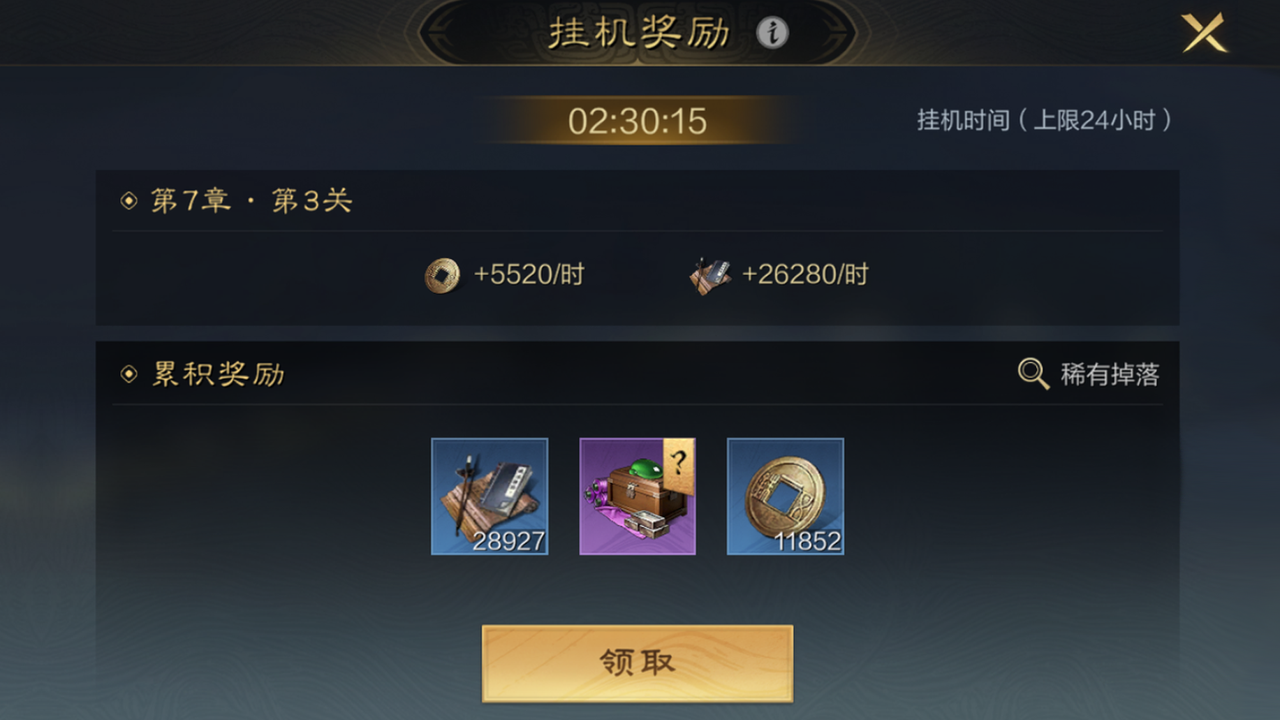Tap the 挂机奖励 title banner

point(639,33)
